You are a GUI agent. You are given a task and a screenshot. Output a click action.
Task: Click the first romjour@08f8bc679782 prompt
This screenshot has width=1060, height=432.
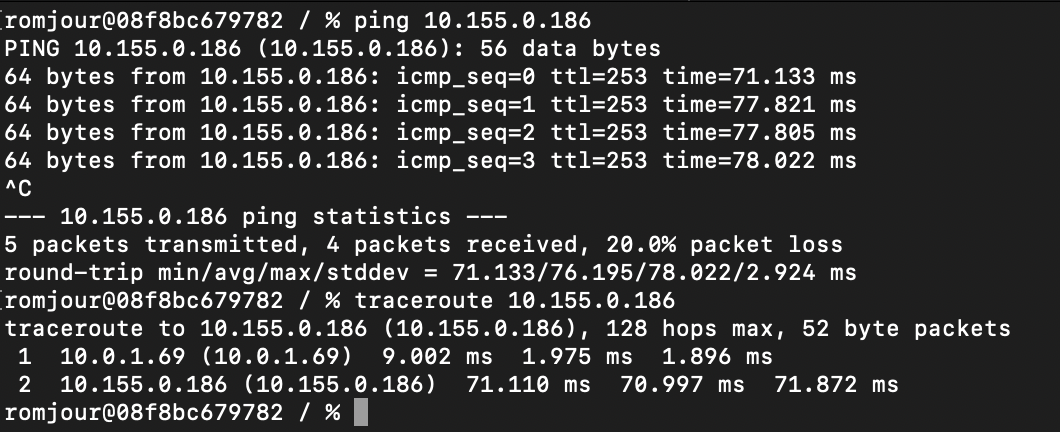pos(143,21)
